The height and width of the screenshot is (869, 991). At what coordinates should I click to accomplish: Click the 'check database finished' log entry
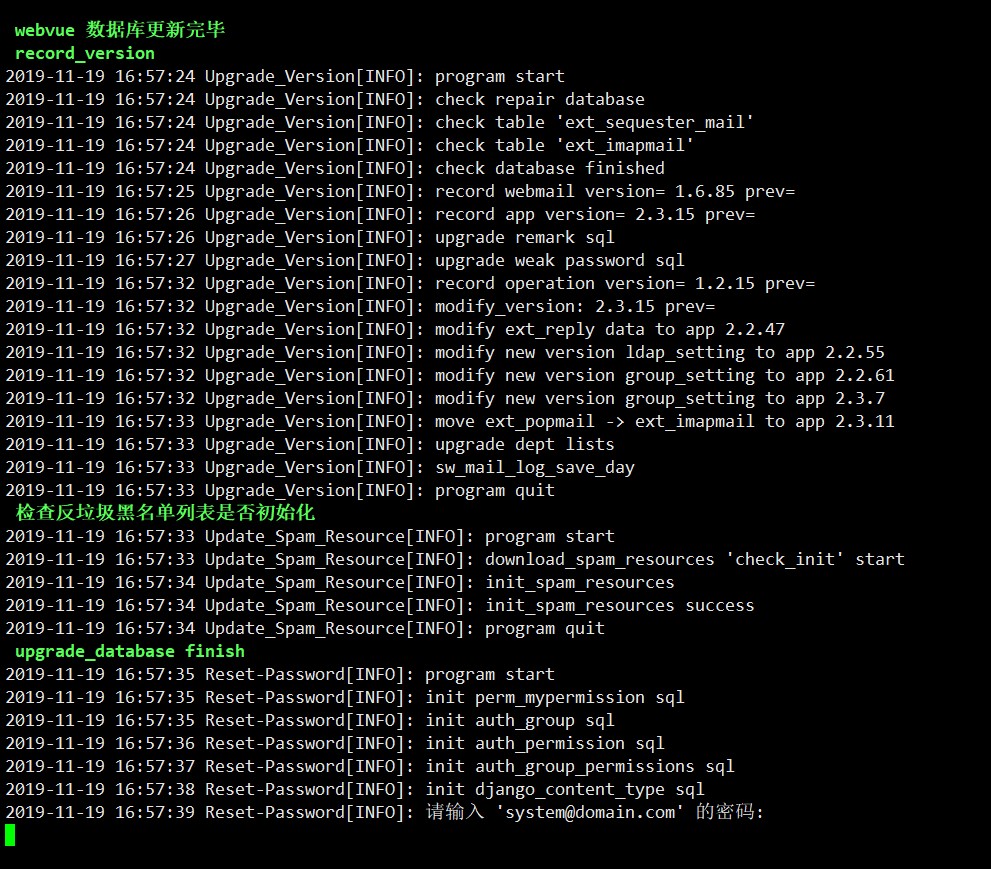point(549,168)
